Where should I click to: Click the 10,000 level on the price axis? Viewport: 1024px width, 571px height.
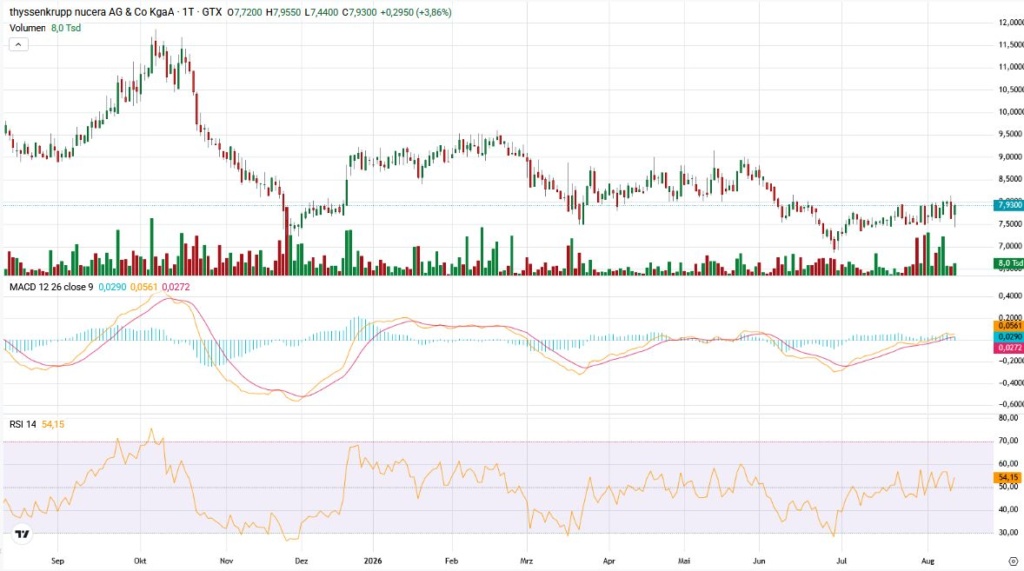click(x=1010, y=112)
